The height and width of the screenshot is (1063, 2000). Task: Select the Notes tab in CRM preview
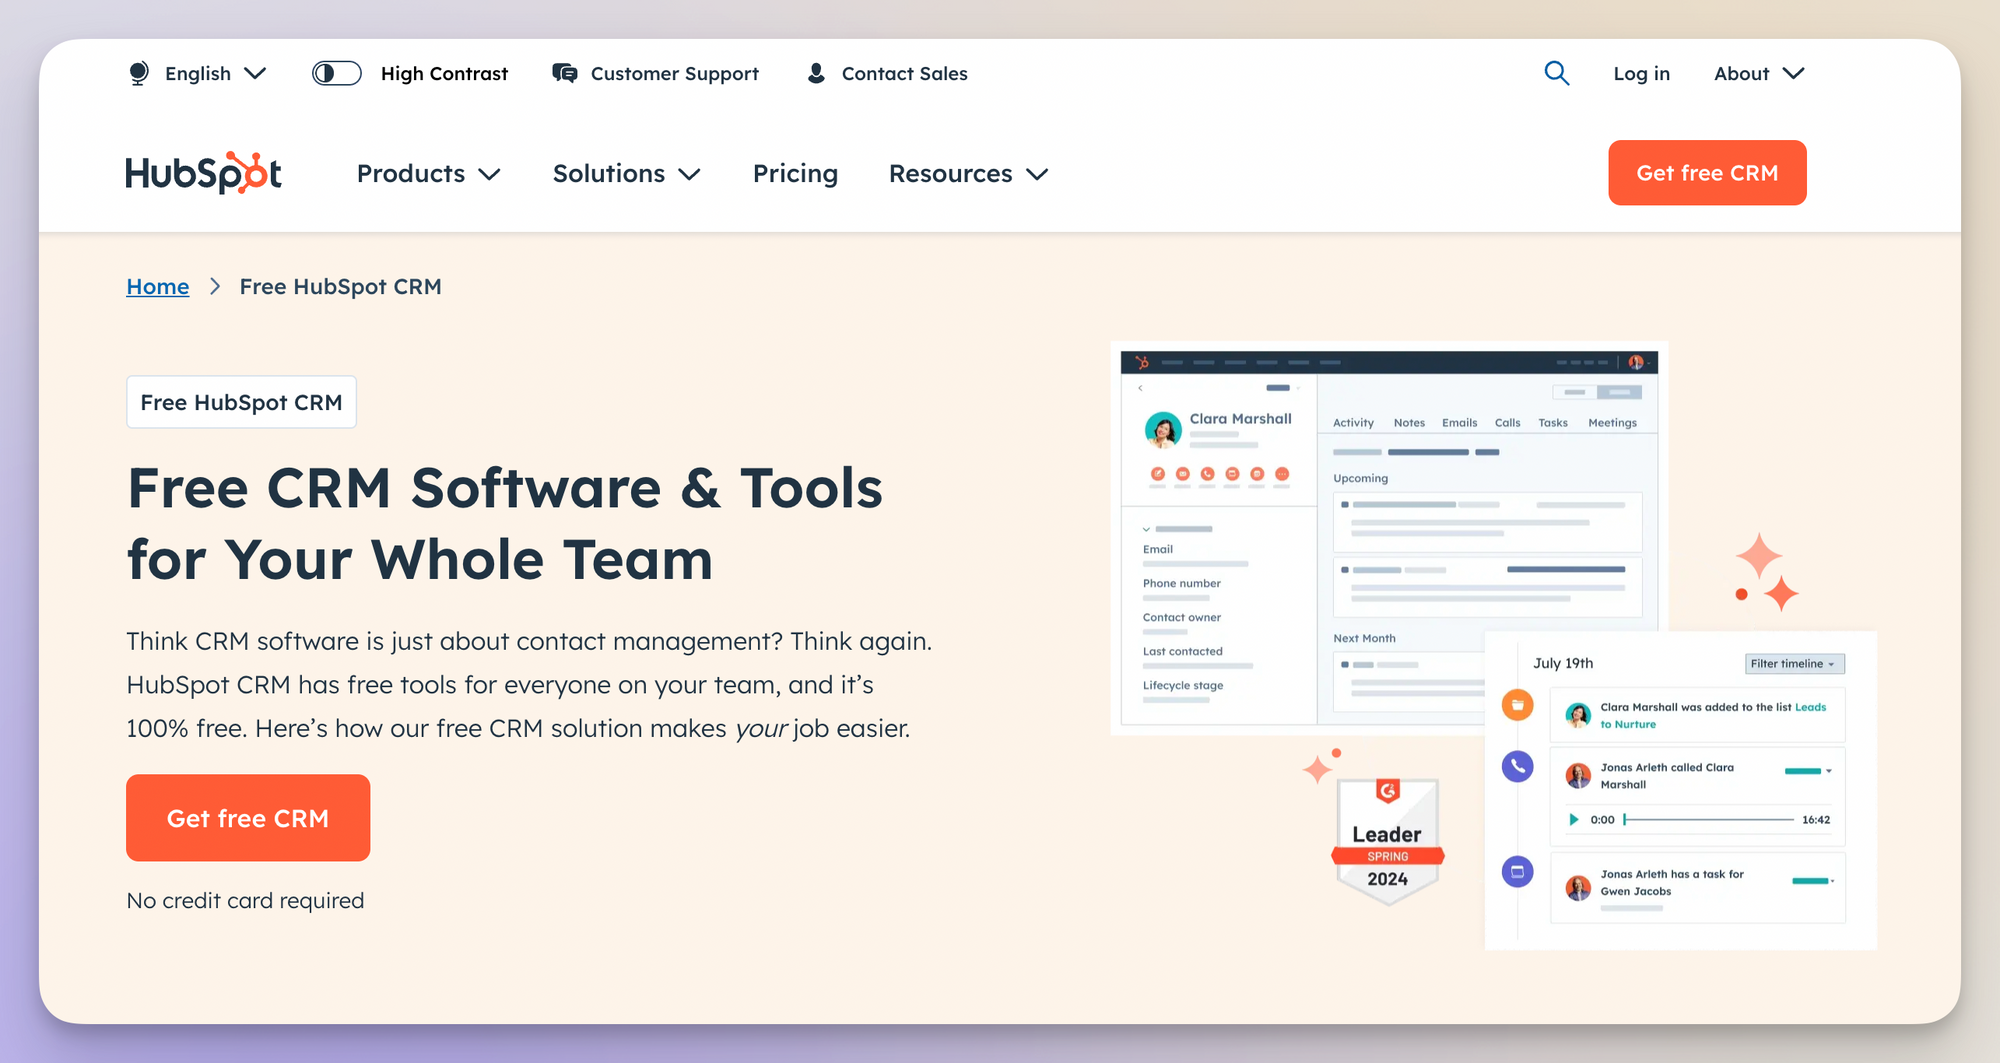pos(1409,423)
